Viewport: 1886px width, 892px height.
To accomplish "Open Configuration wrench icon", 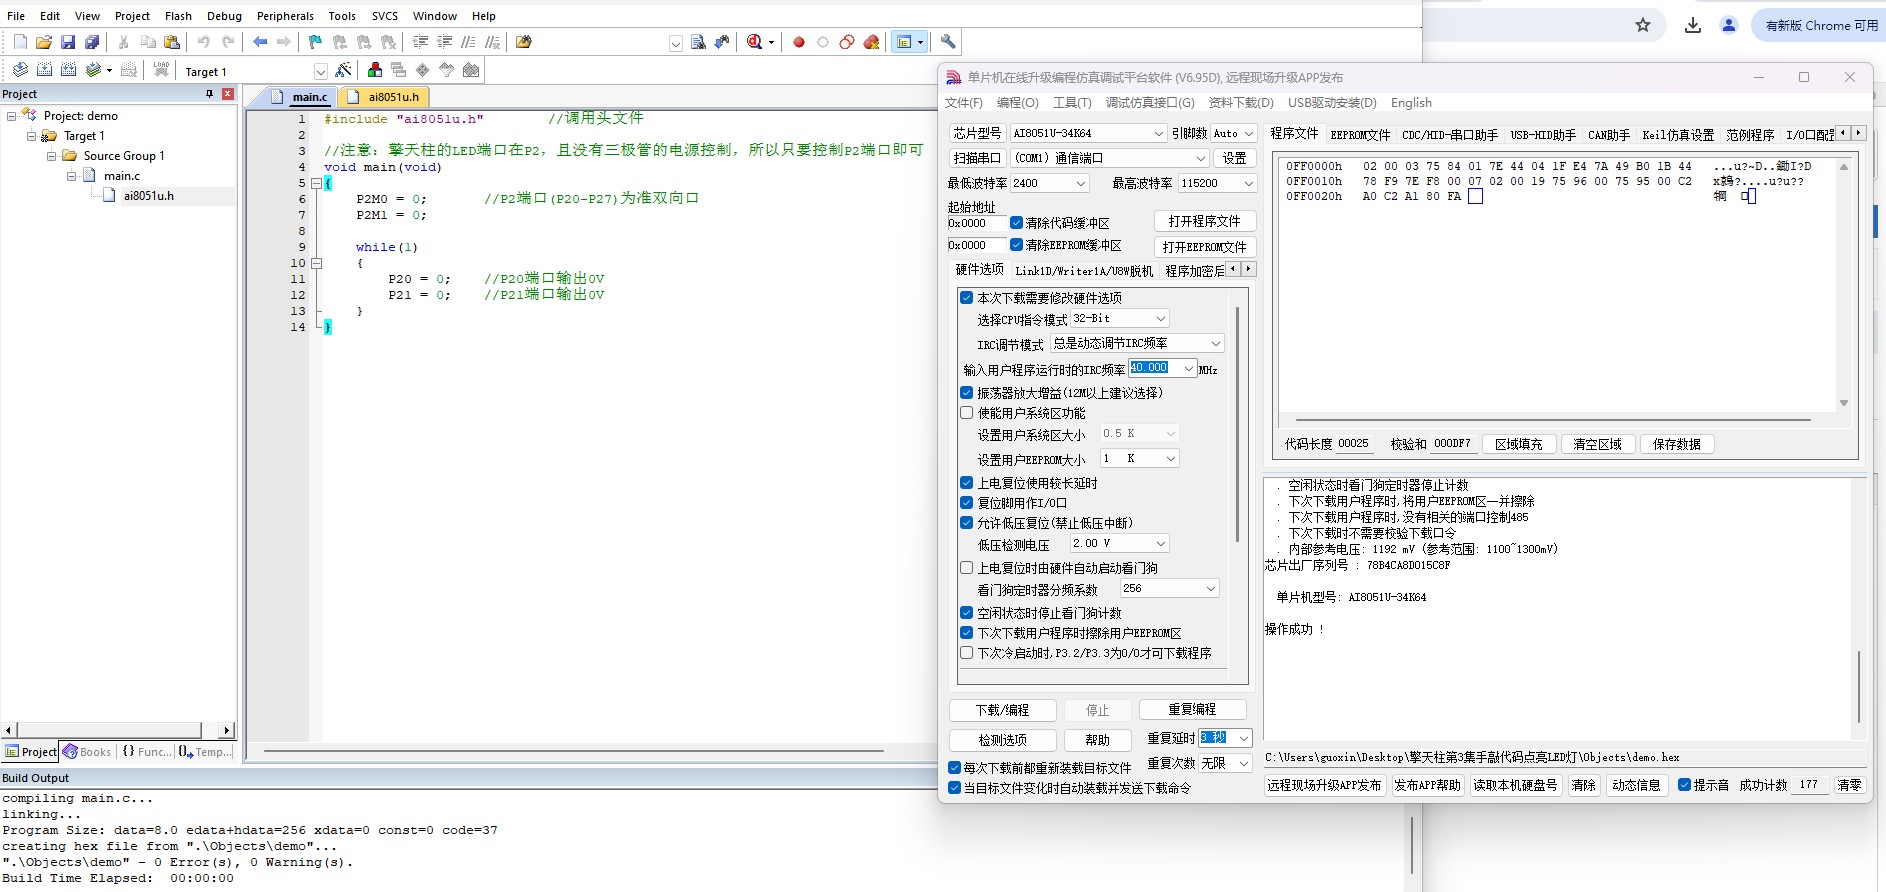I will click(948, 42).
